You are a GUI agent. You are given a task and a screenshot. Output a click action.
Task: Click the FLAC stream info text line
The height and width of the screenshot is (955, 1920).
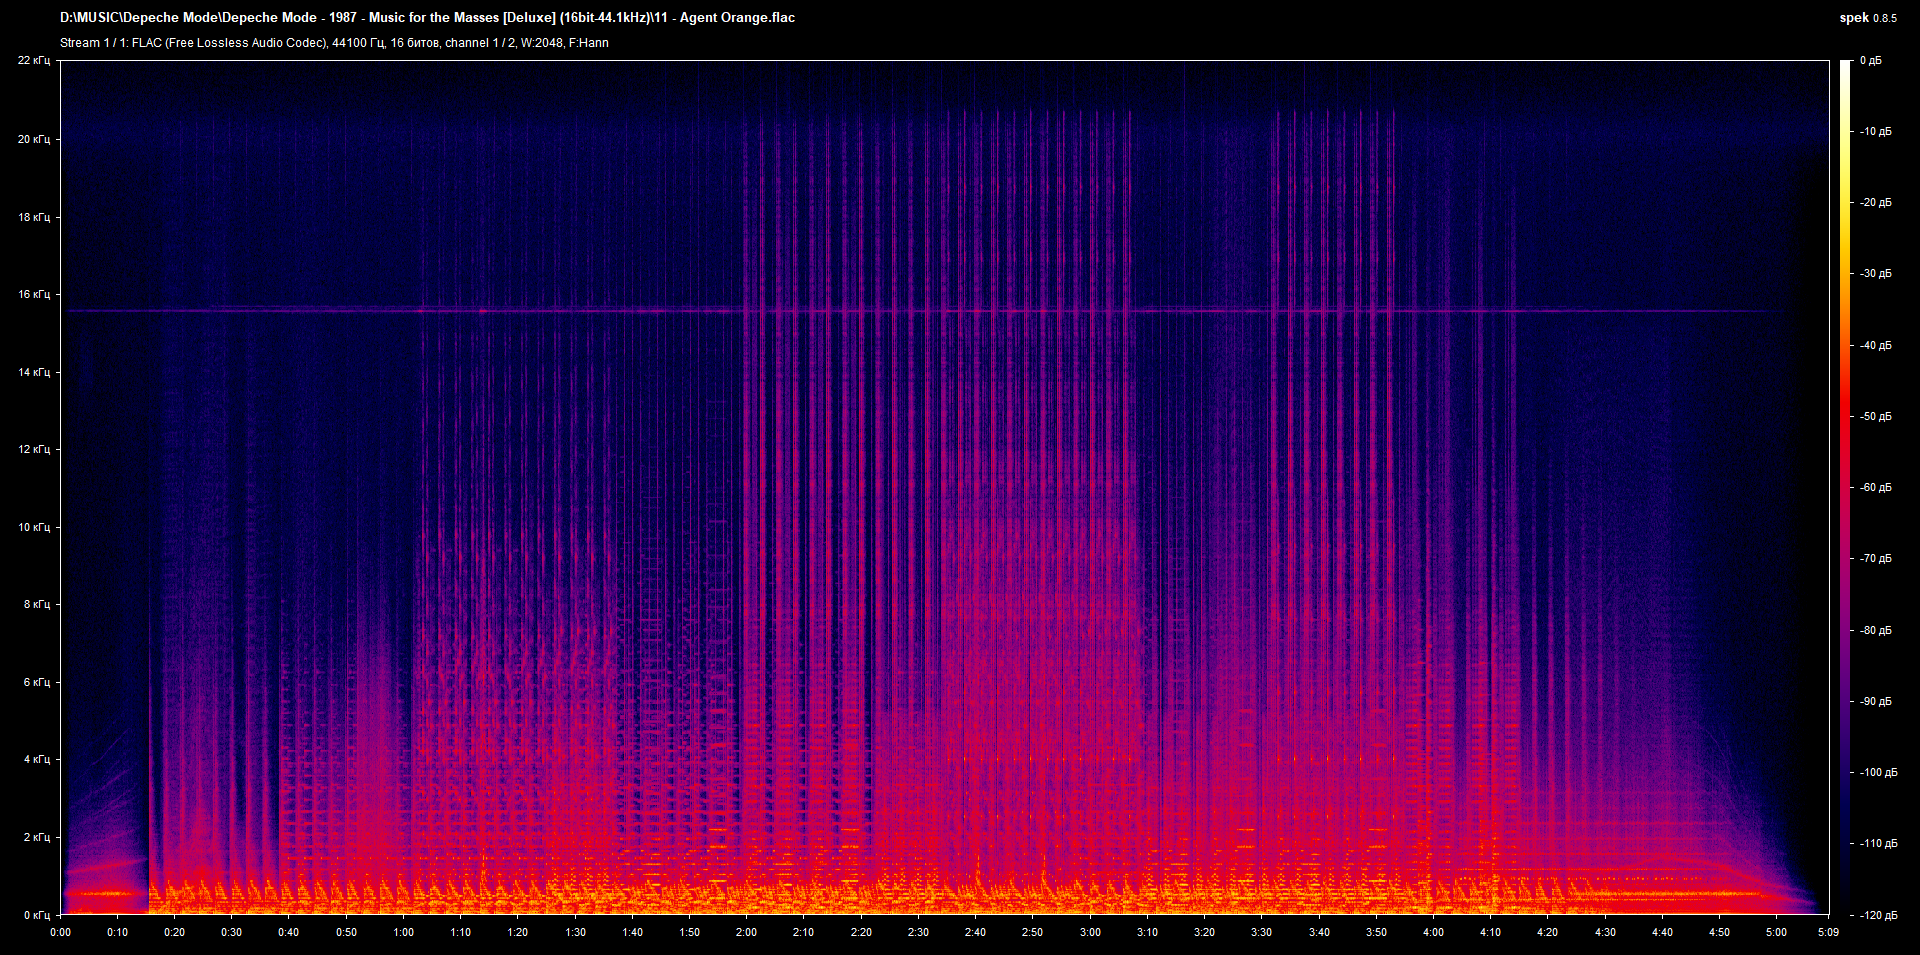click(334, 43)
